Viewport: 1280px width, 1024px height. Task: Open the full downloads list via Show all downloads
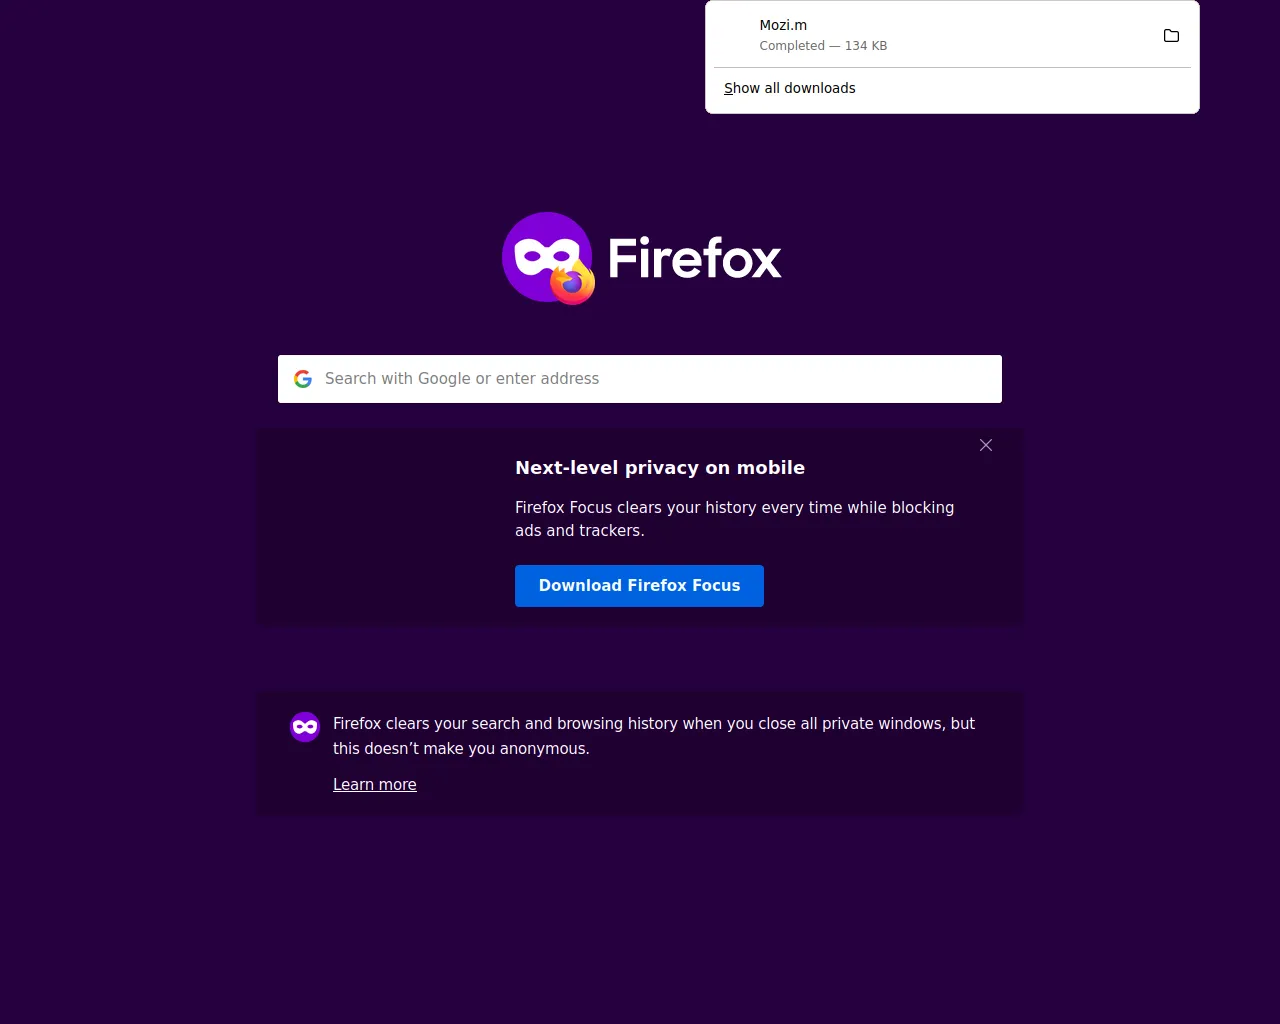coord(789,88)
